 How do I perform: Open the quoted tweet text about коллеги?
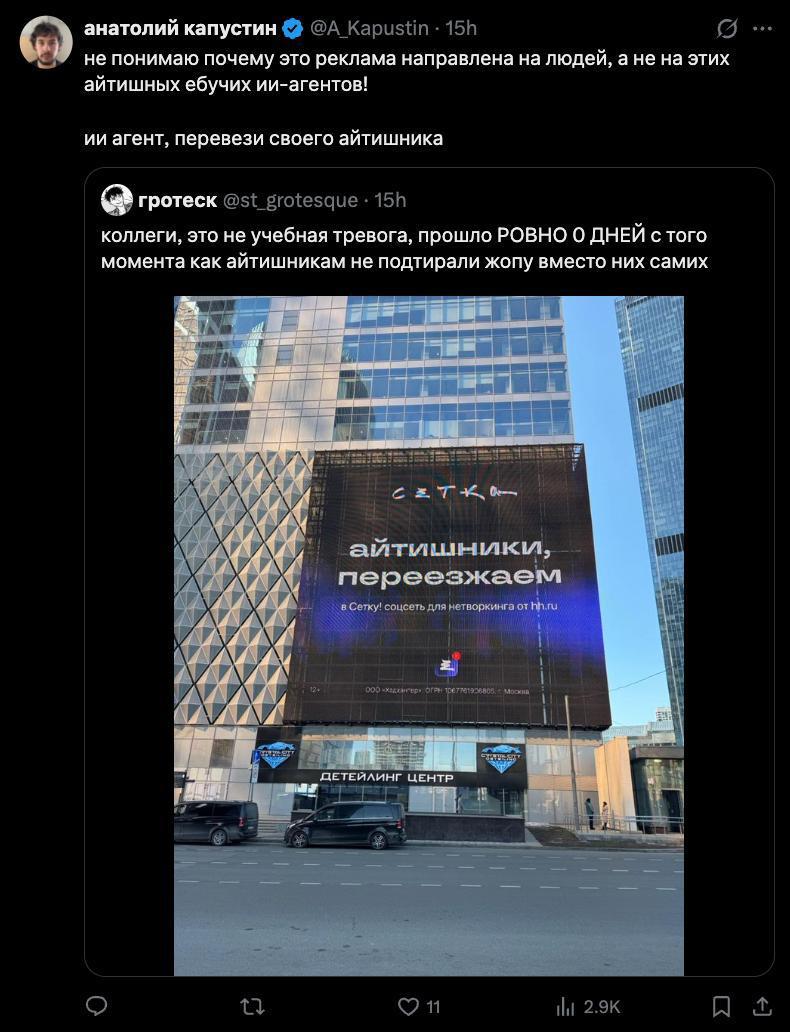coord(404,248)
